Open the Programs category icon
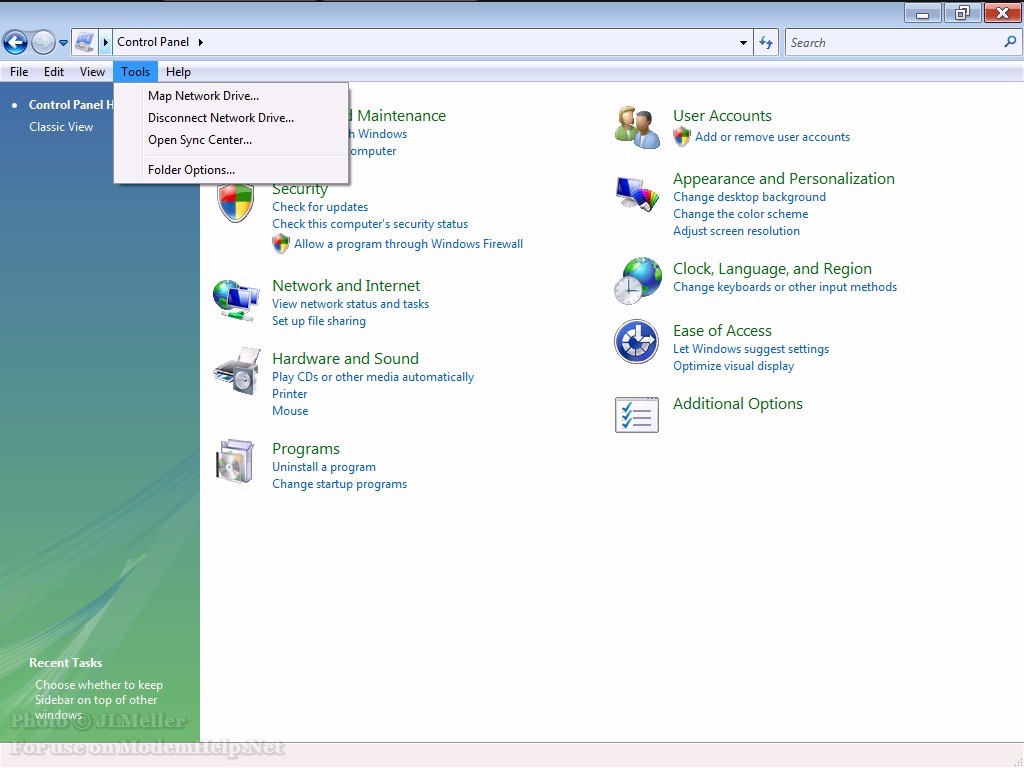1024x768 pixels. (236, 462)
